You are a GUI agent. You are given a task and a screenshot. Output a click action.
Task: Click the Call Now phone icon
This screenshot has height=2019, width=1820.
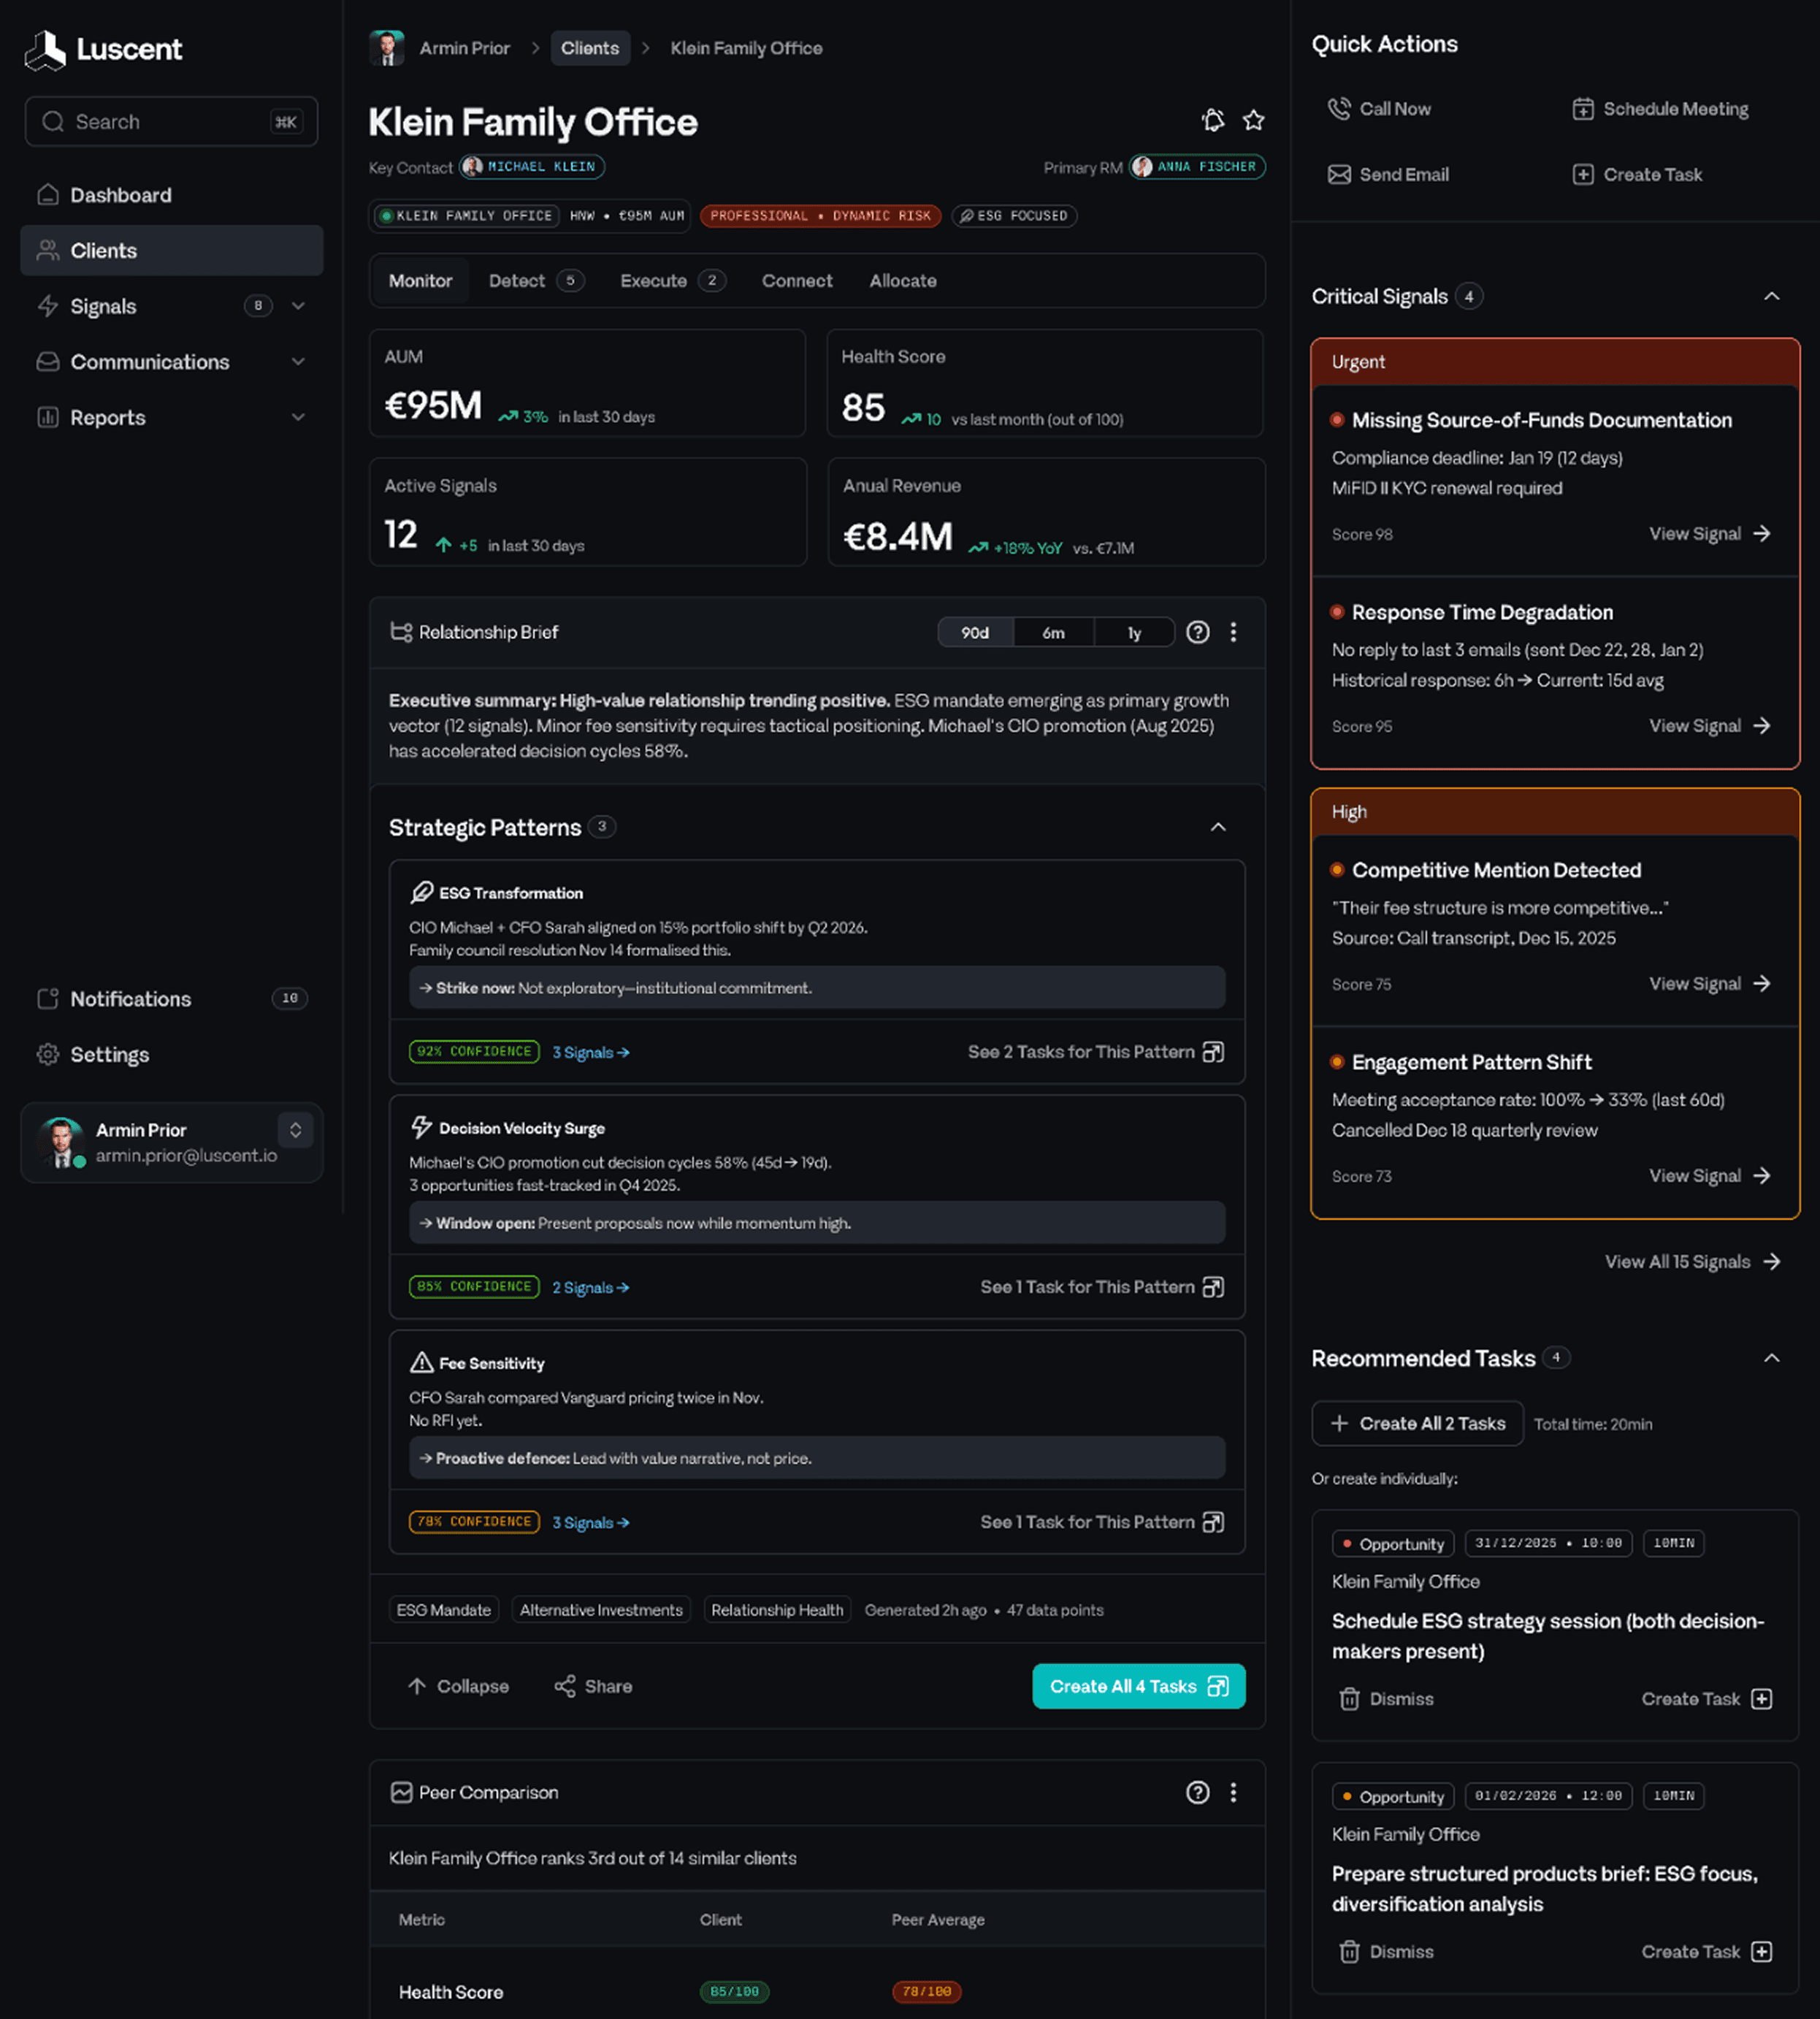tap(1338, 108)
